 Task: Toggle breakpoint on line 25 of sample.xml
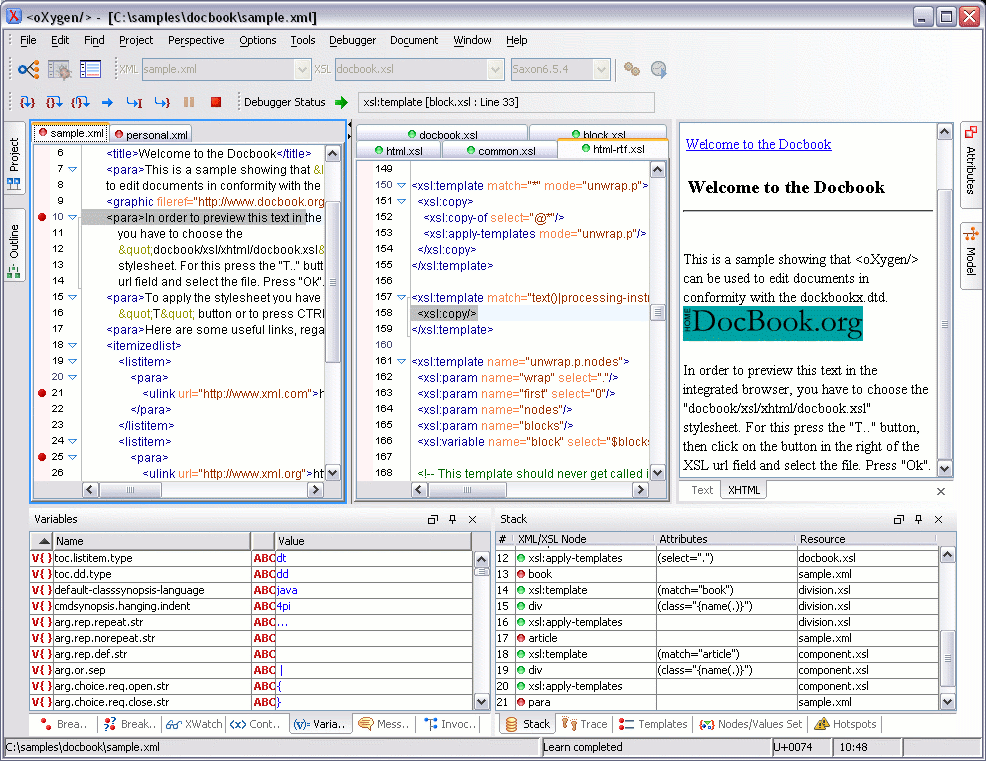(x=42, y=457)
